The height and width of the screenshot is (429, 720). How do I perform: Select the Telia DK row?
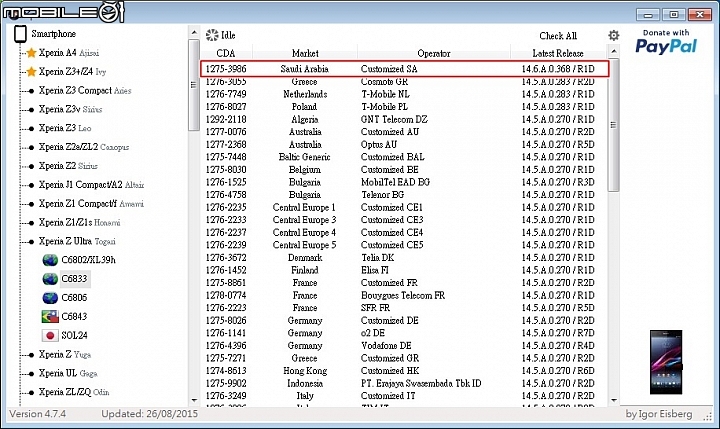(x=404, y=258)
